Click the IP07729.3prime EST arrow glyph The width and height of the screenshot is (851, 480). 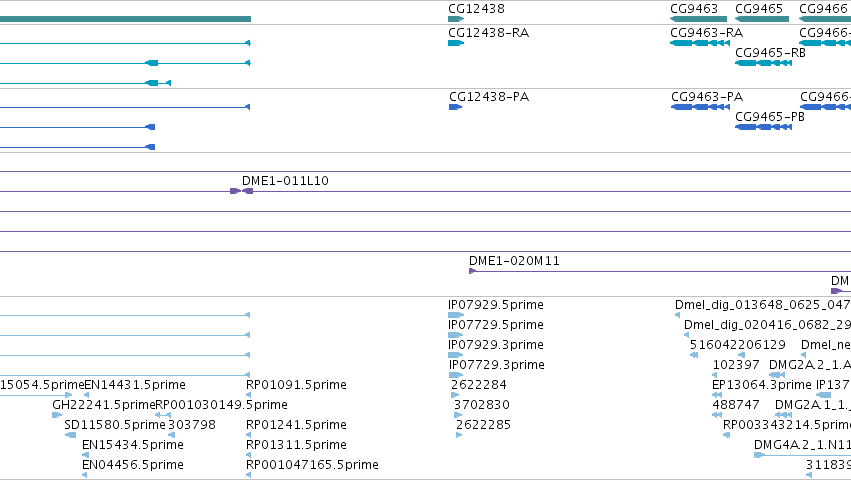(456, 375)
